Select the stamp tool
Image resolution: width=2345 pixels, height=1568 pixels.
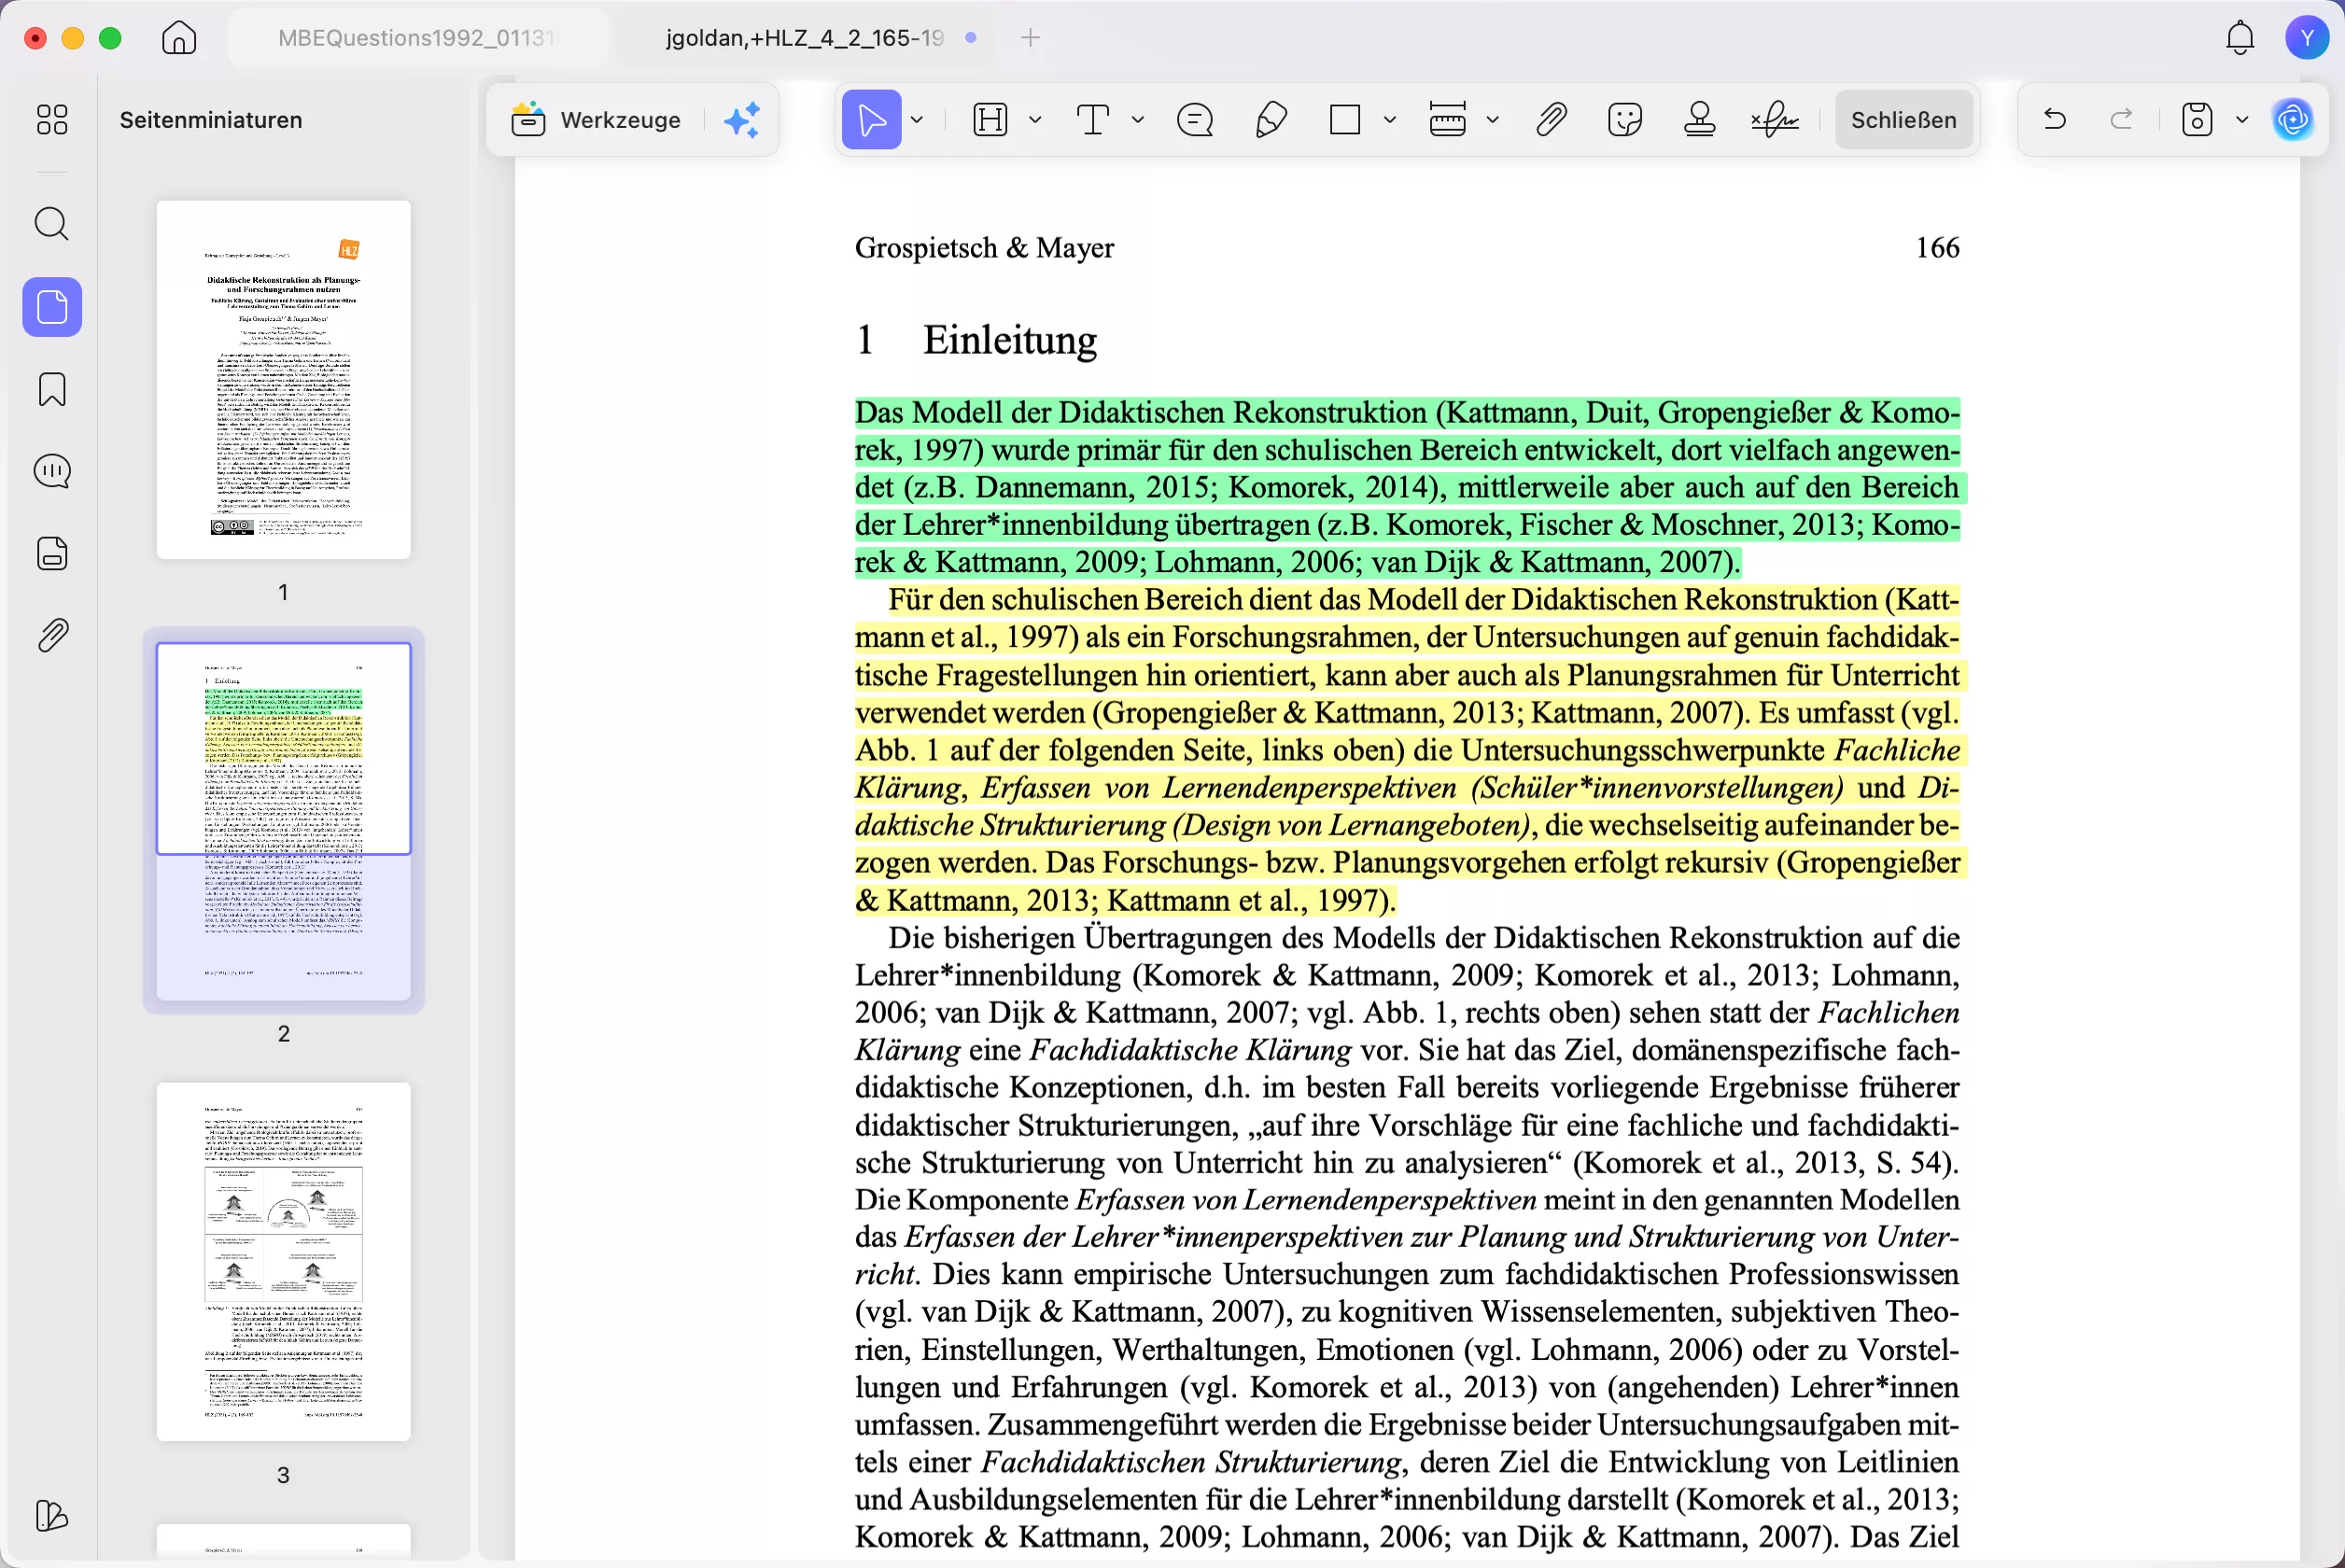click(x=1699, y=120)
